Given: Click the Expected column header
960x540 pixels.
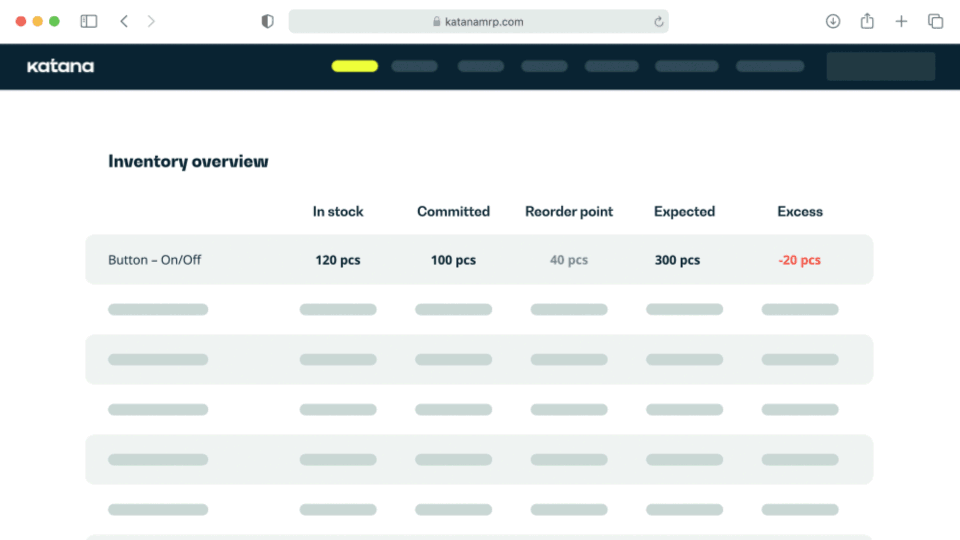Looking at the screenshot, I should (684, 212).
